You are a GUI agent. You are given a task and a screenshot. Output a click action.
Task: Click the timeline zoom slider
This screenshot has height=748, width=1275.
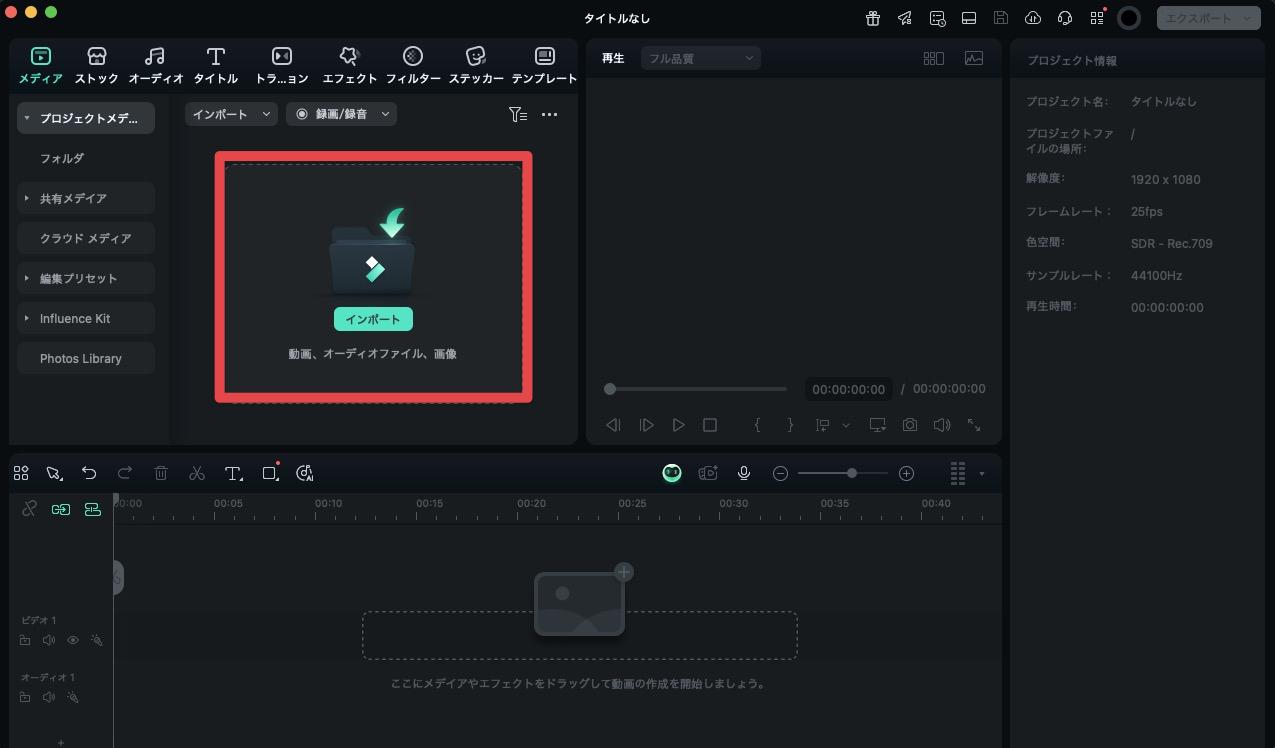842,473
